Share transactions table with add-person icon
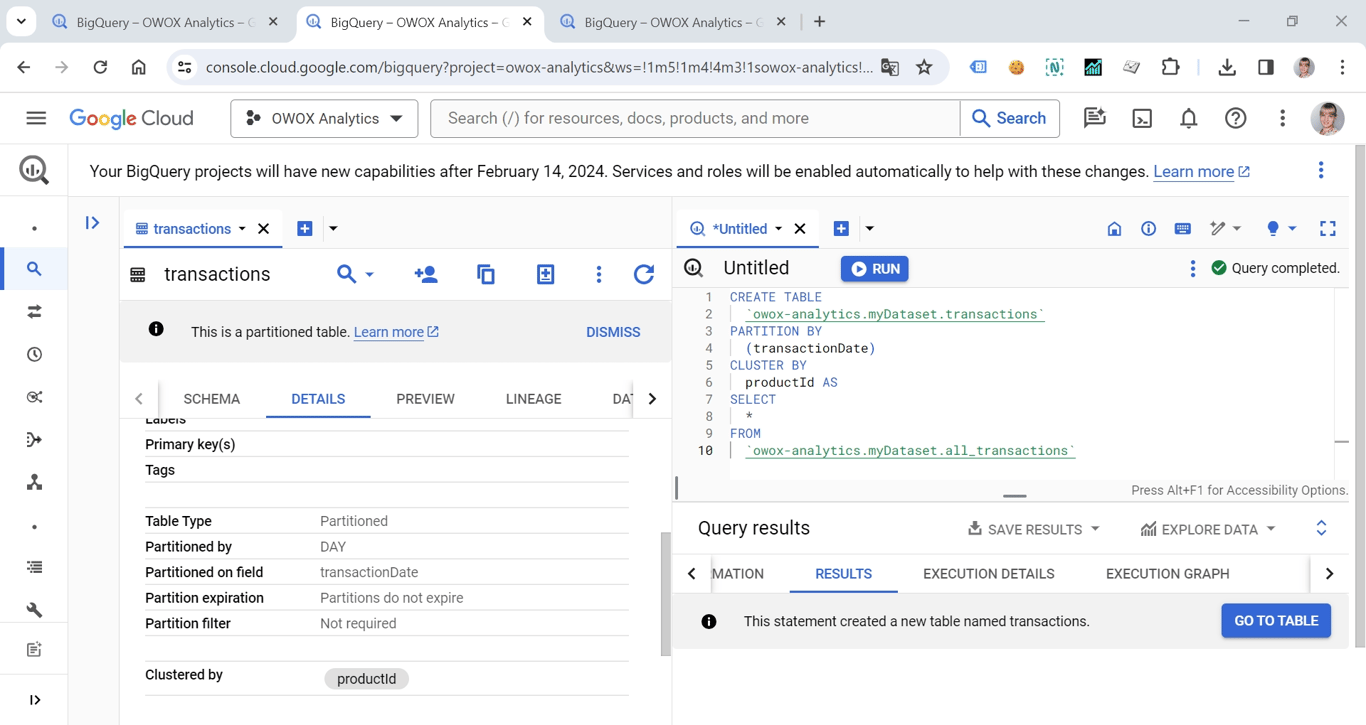The image size is (1366, 725). click(x=426, y=274)
